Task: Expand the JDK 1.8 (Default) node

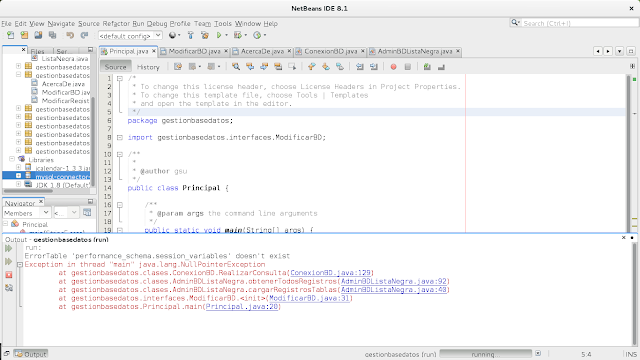Action: (18, 184)
